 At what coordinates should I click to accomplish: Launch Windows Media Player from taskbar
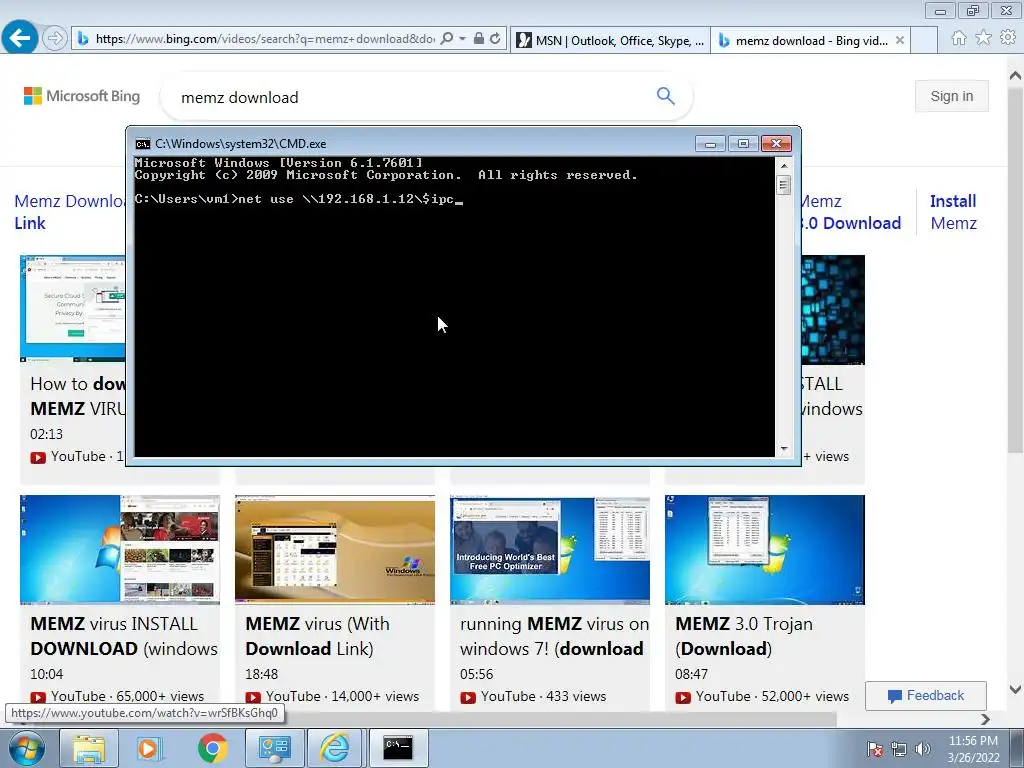(149, 748)
